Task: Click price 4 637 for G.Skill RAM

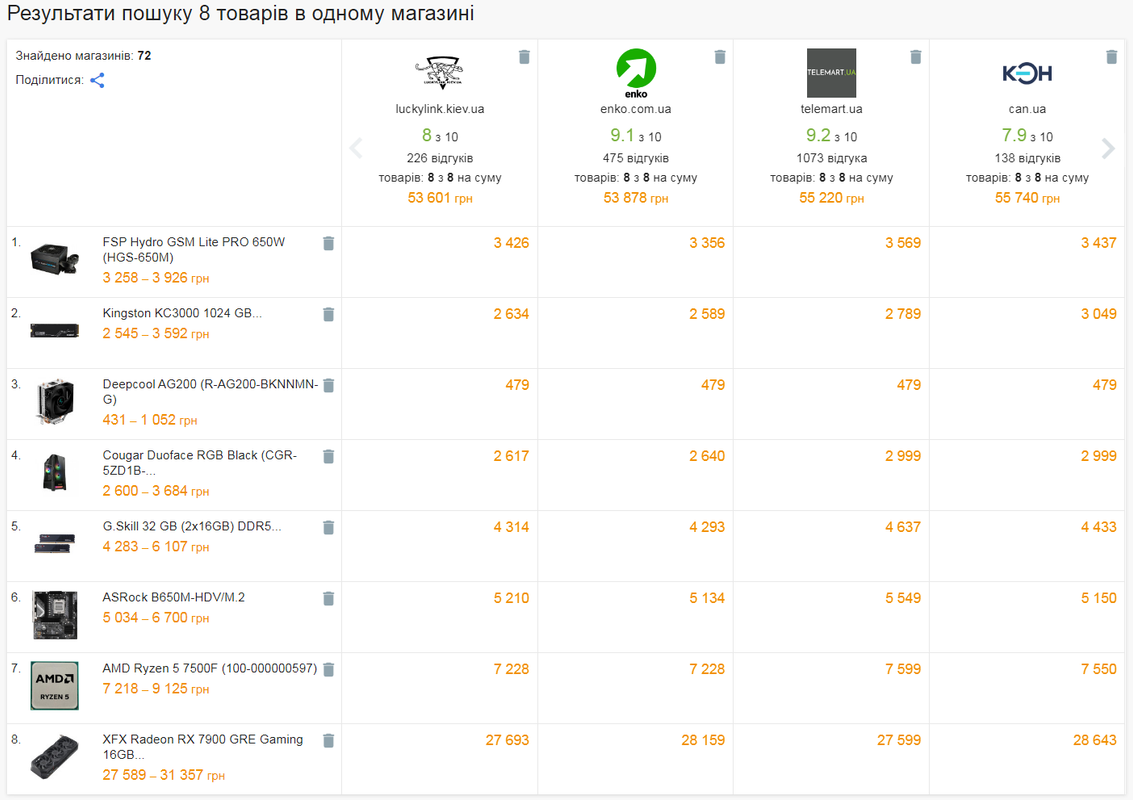Action: [902, 528]
